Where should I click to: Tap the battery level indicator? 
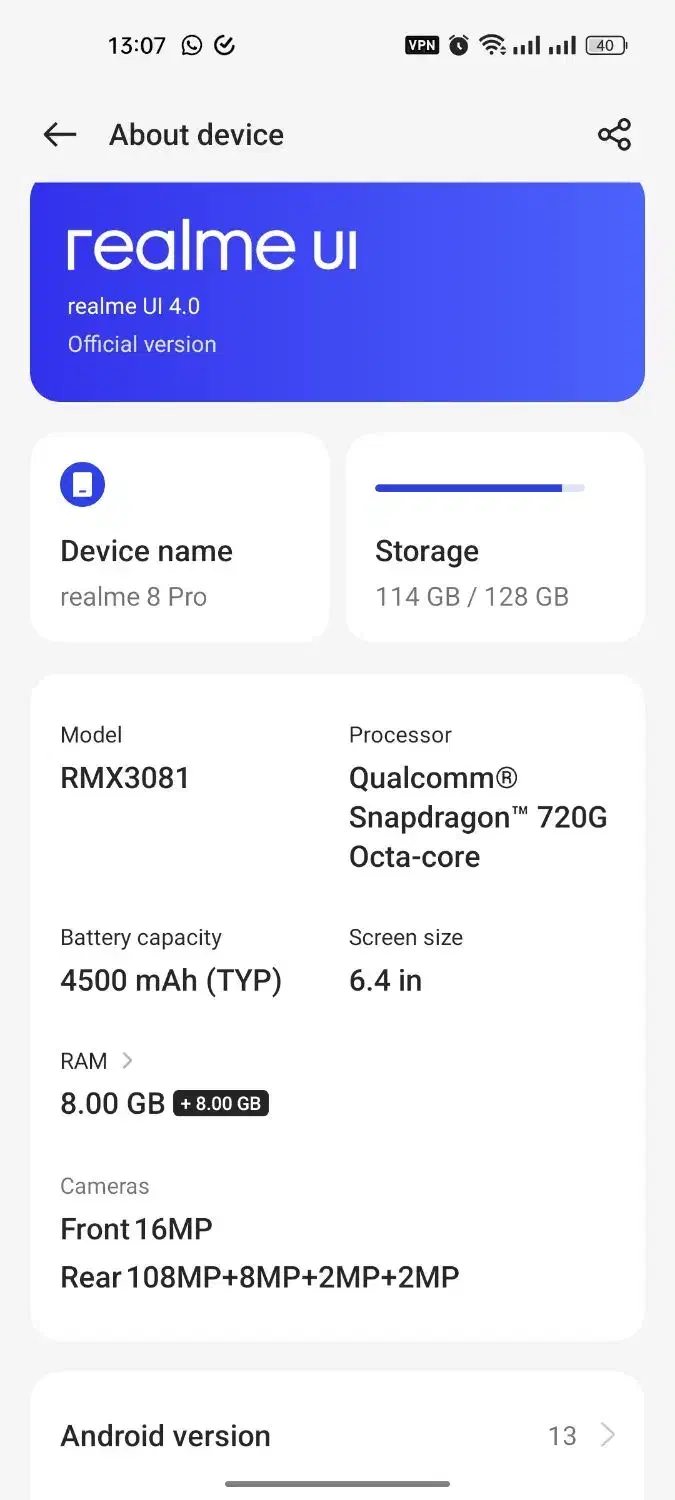[606, 45]
